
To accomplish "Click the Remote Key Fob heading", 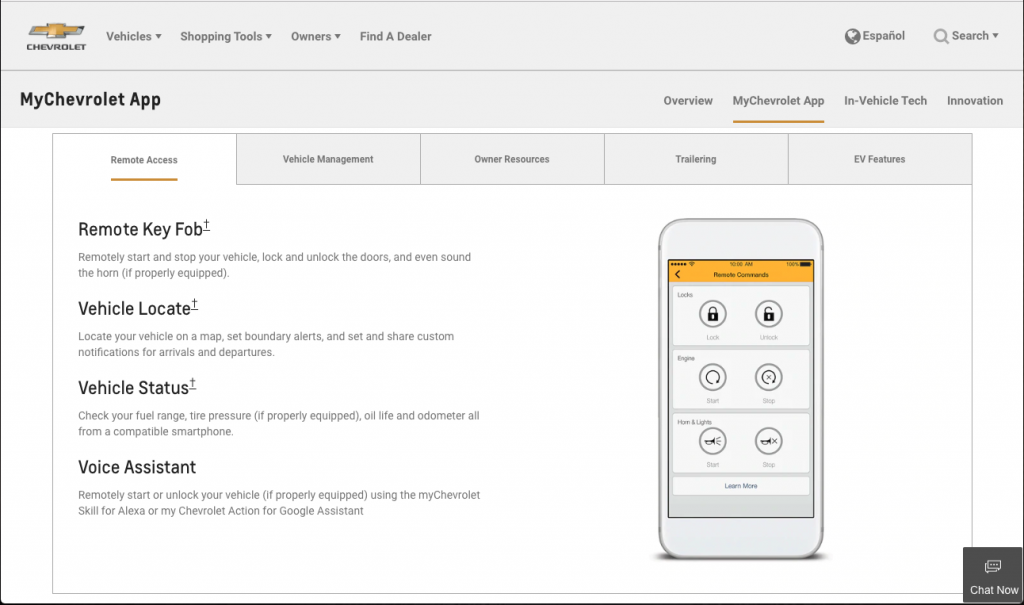I will (x=140, y=229).
